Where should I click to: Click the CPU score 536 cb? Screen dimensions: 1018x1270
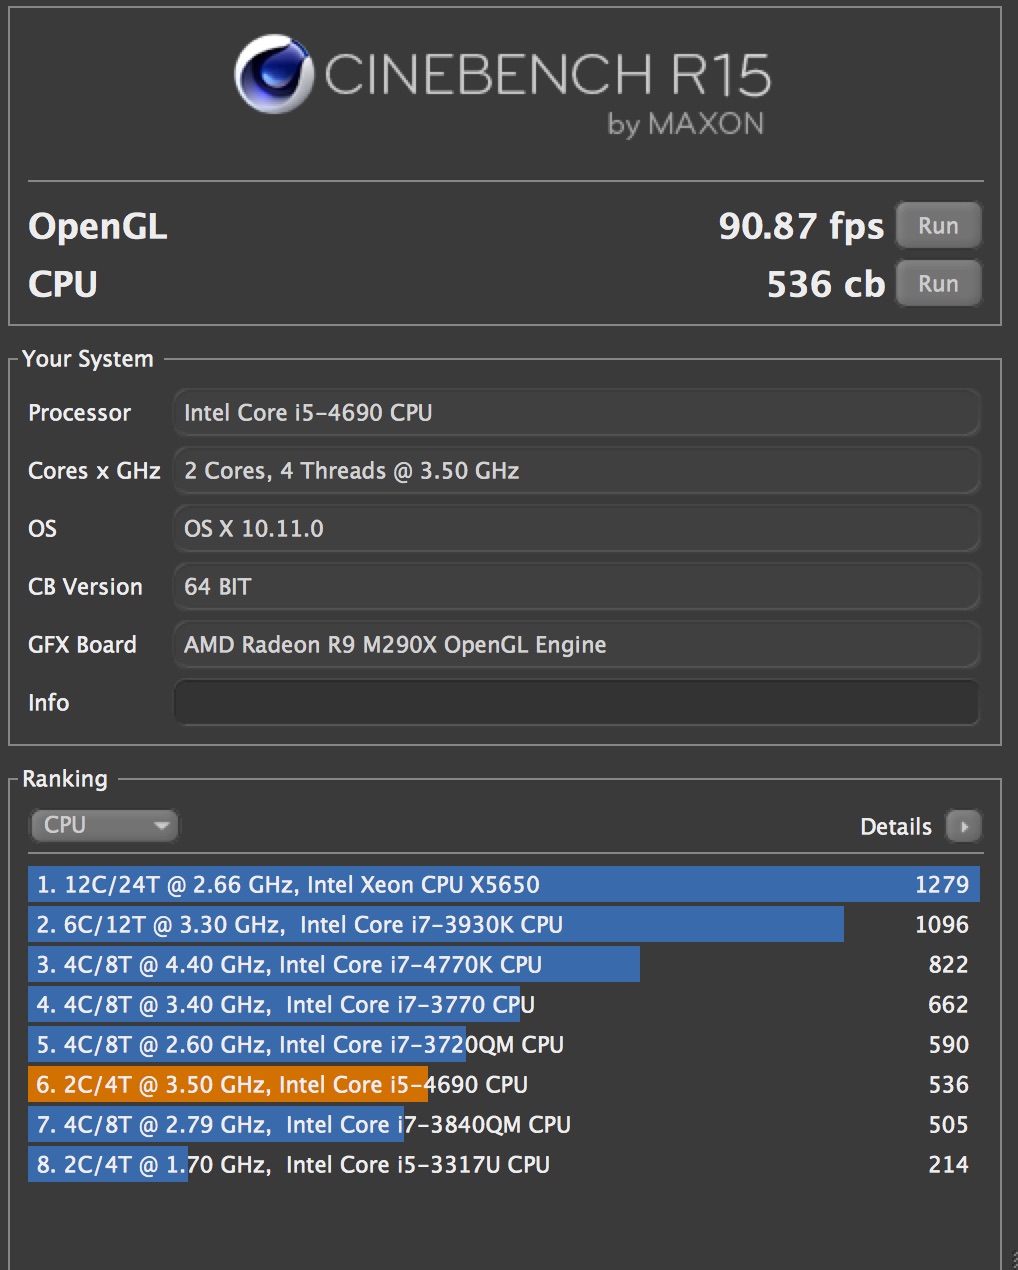point(826,285)
